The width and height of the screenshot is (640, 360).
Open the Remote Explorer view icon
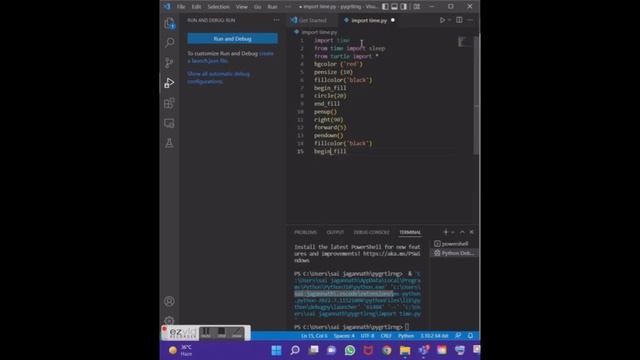coord(169,123)
